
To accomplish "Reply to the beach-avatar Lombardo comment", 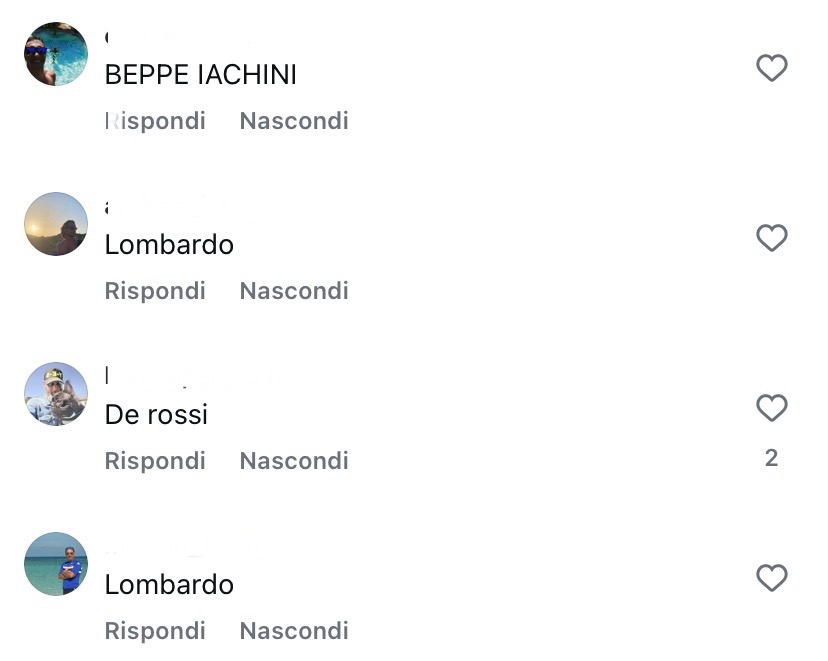I will click(155, 631).
